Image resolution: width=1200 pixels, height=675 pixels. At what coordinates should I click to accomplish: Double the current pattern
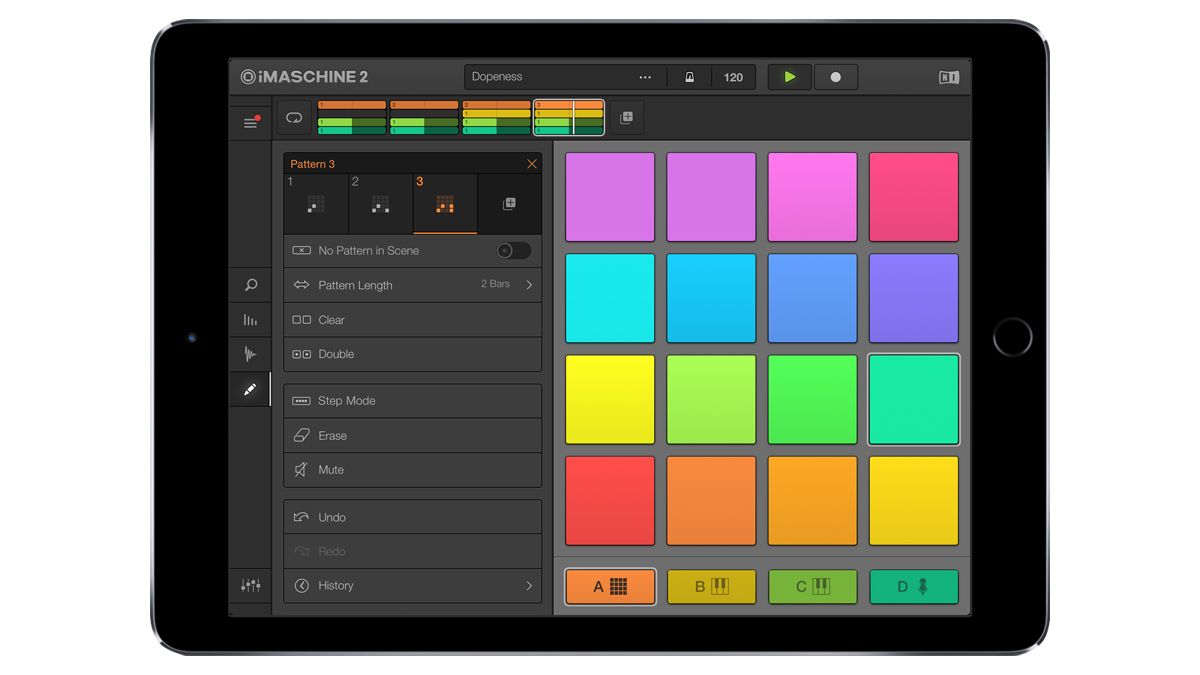click(412, 354)
